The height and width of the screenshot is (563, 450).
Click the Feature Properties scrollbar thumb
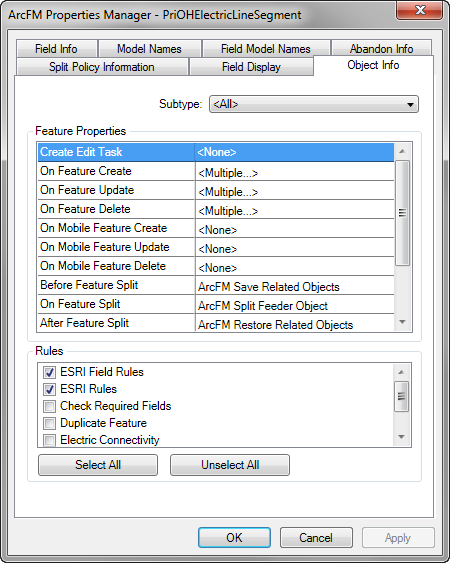402,213
